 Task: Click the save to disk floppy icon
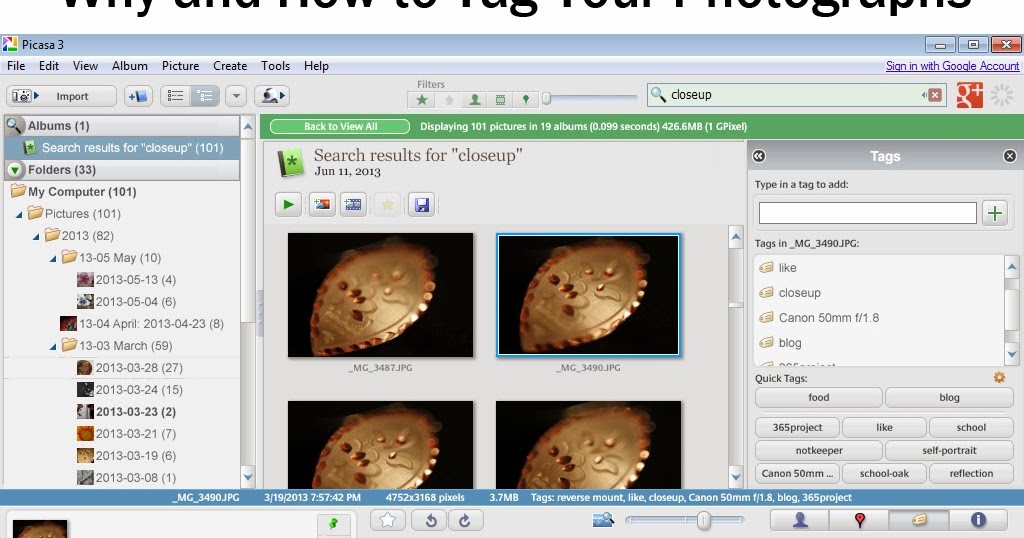[421, 205]
